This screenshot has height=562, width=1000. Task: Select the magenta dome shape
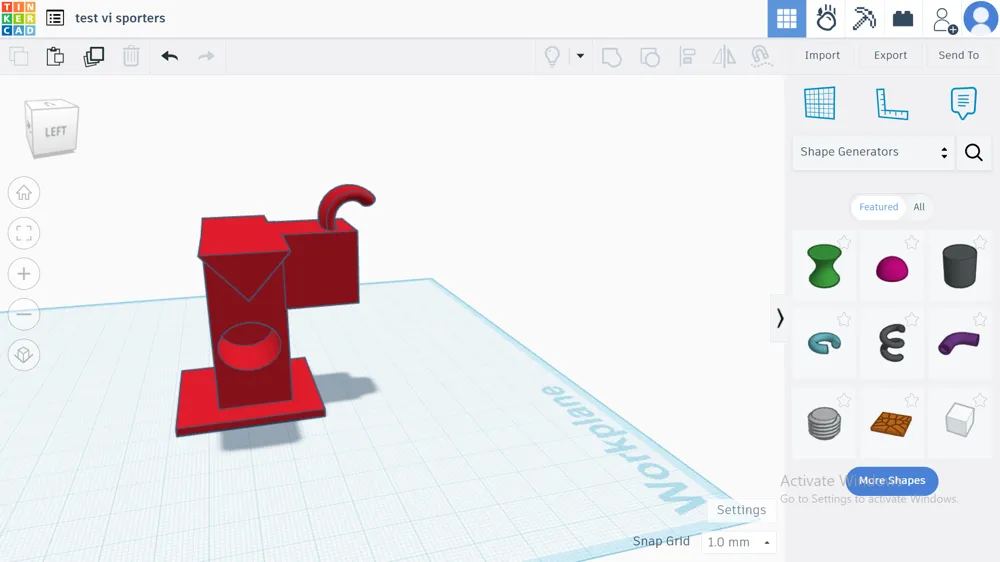(892, 269)
